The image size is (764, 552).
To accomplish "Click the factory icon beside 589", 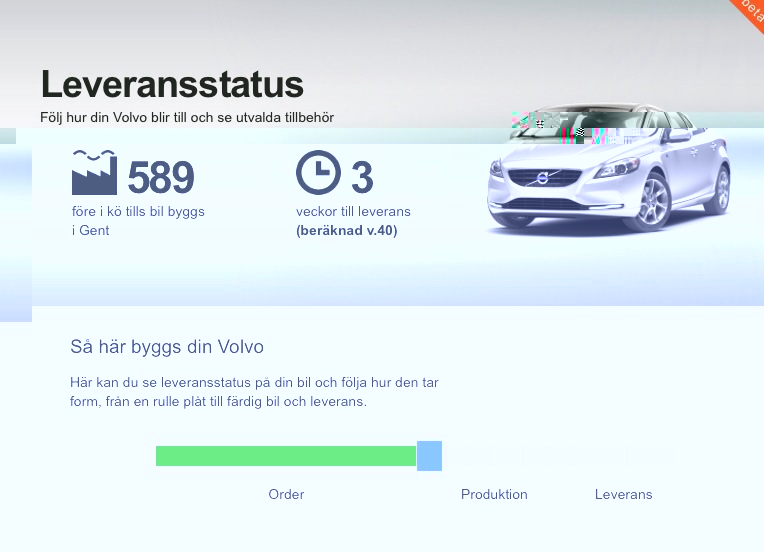I will (94, 173).
